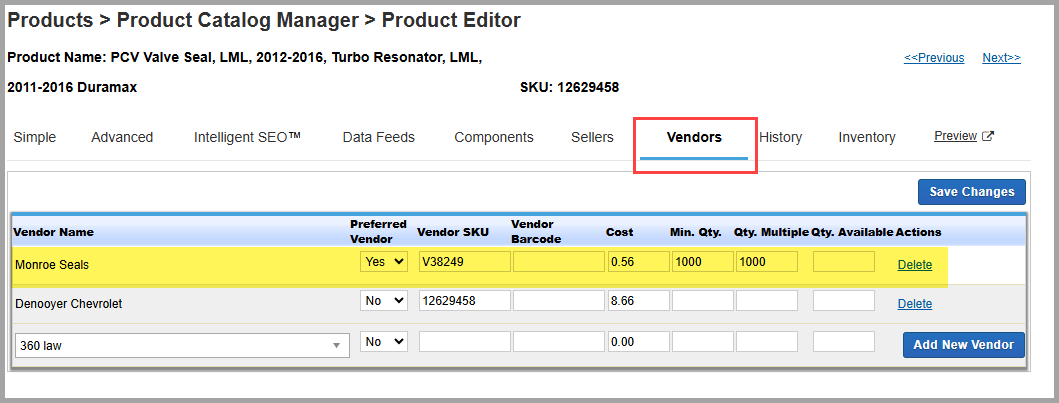The width and height of the screenshot is (1059, 403).
Task: Open the Simple tab
Action: tap(34, 138)
